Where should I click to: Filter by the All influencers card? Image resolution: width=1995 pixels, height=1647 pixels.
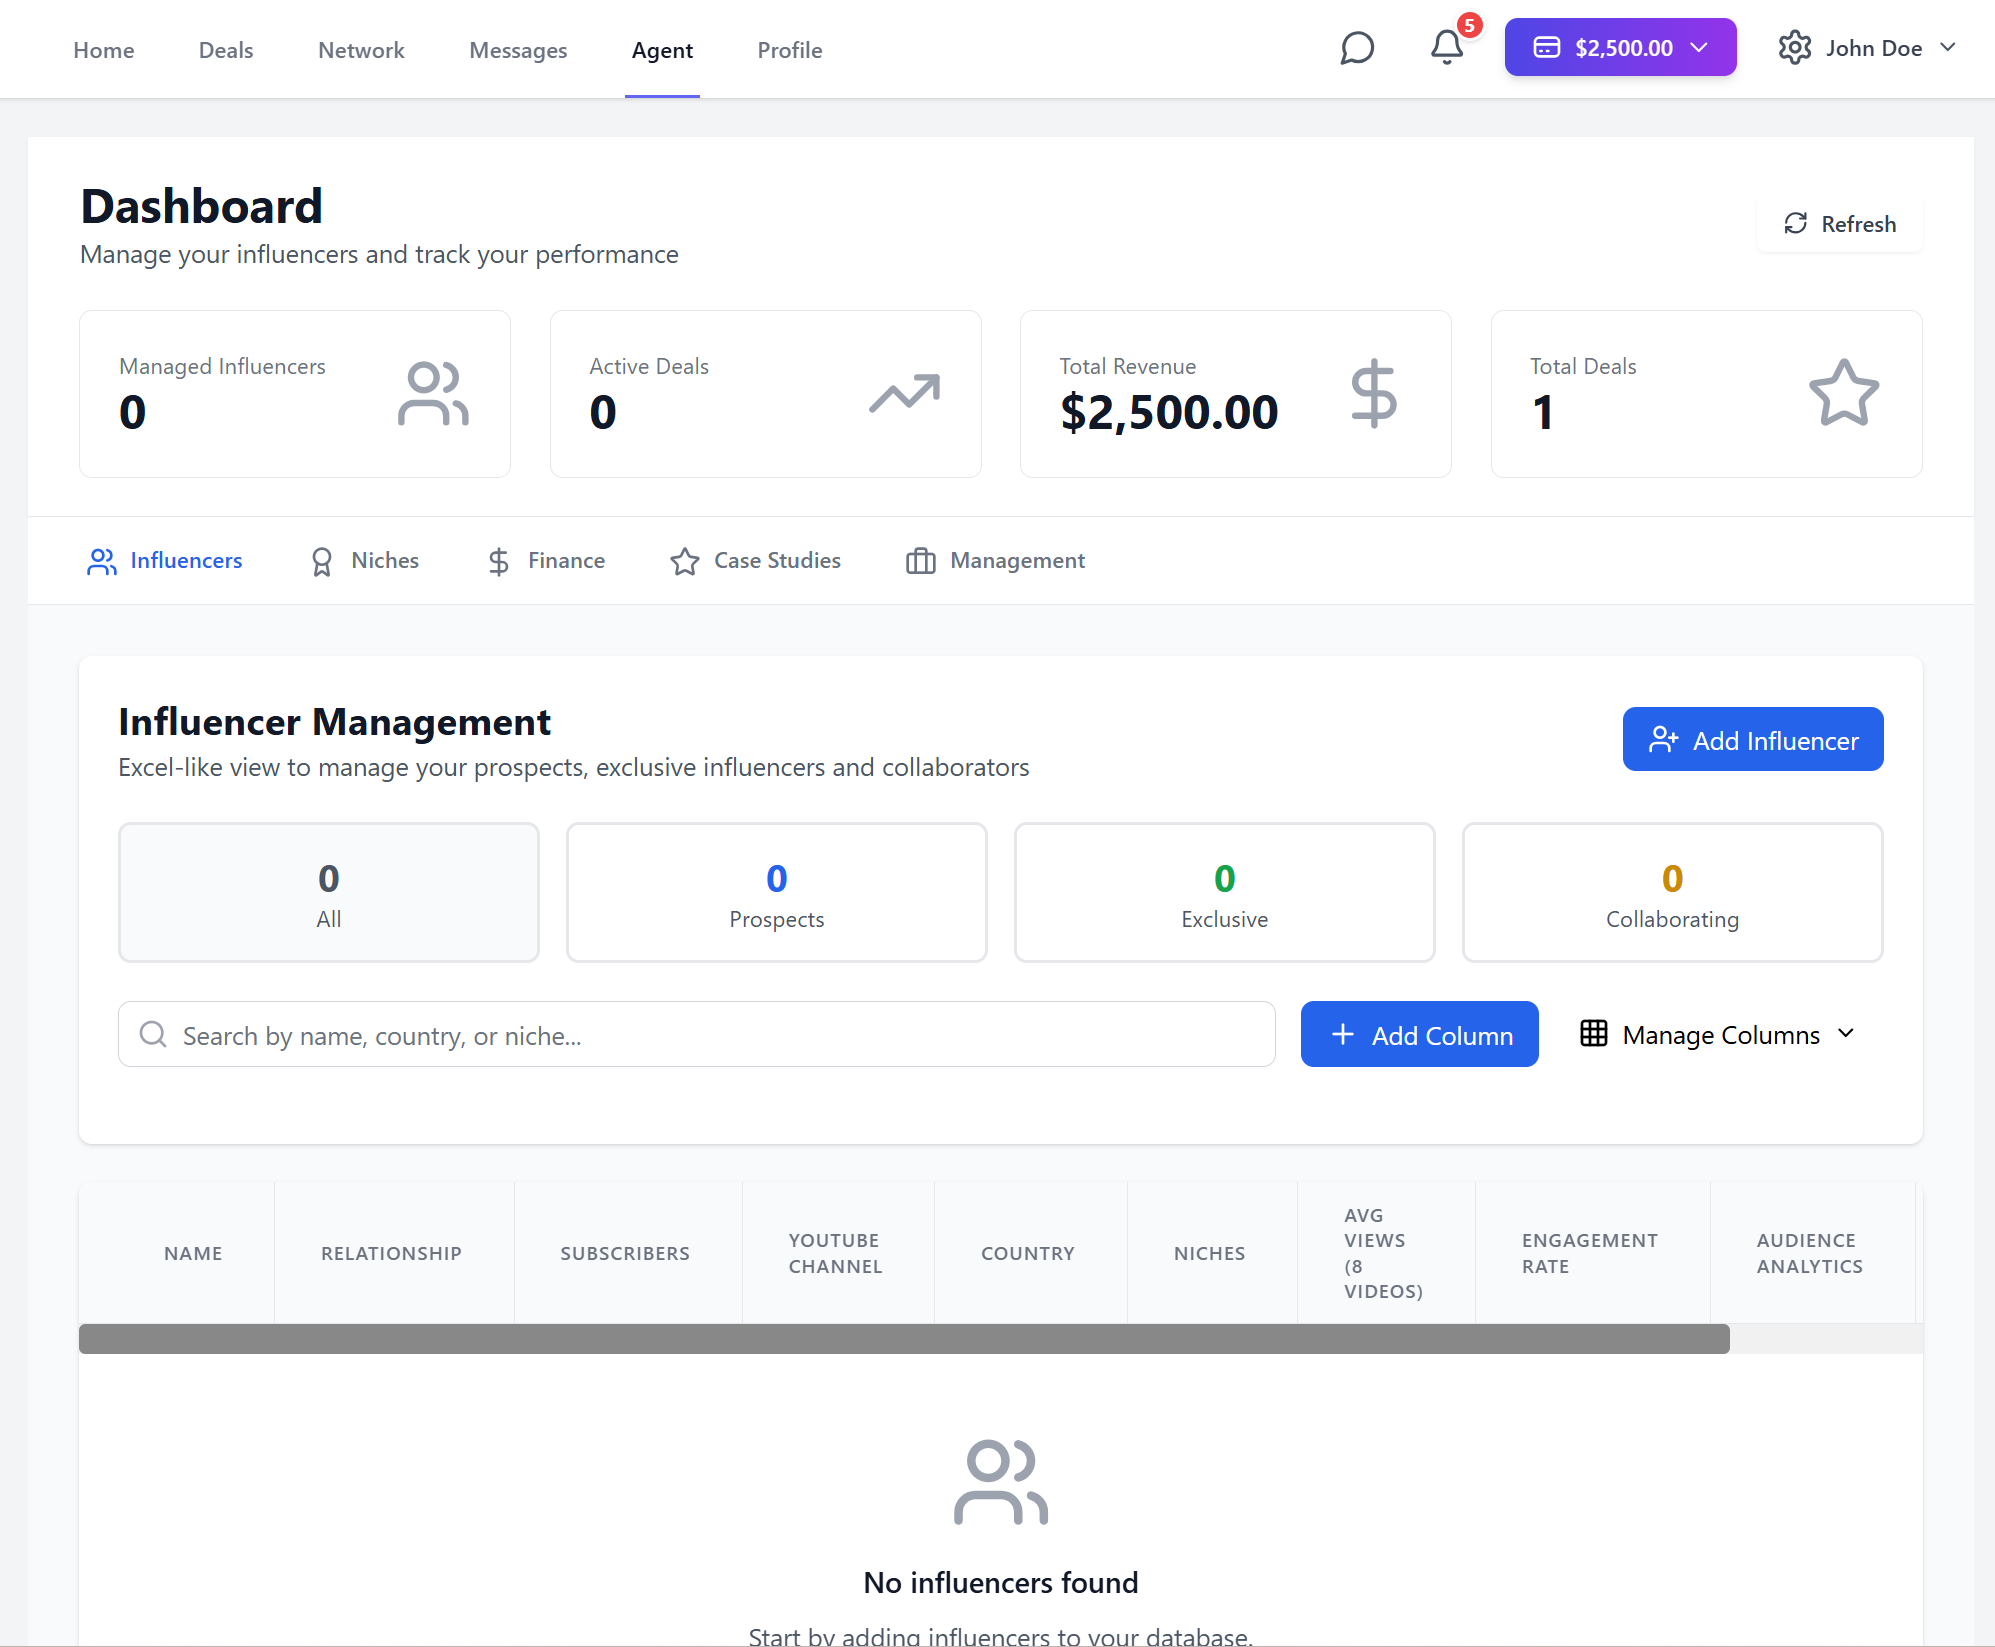[329, 893]
